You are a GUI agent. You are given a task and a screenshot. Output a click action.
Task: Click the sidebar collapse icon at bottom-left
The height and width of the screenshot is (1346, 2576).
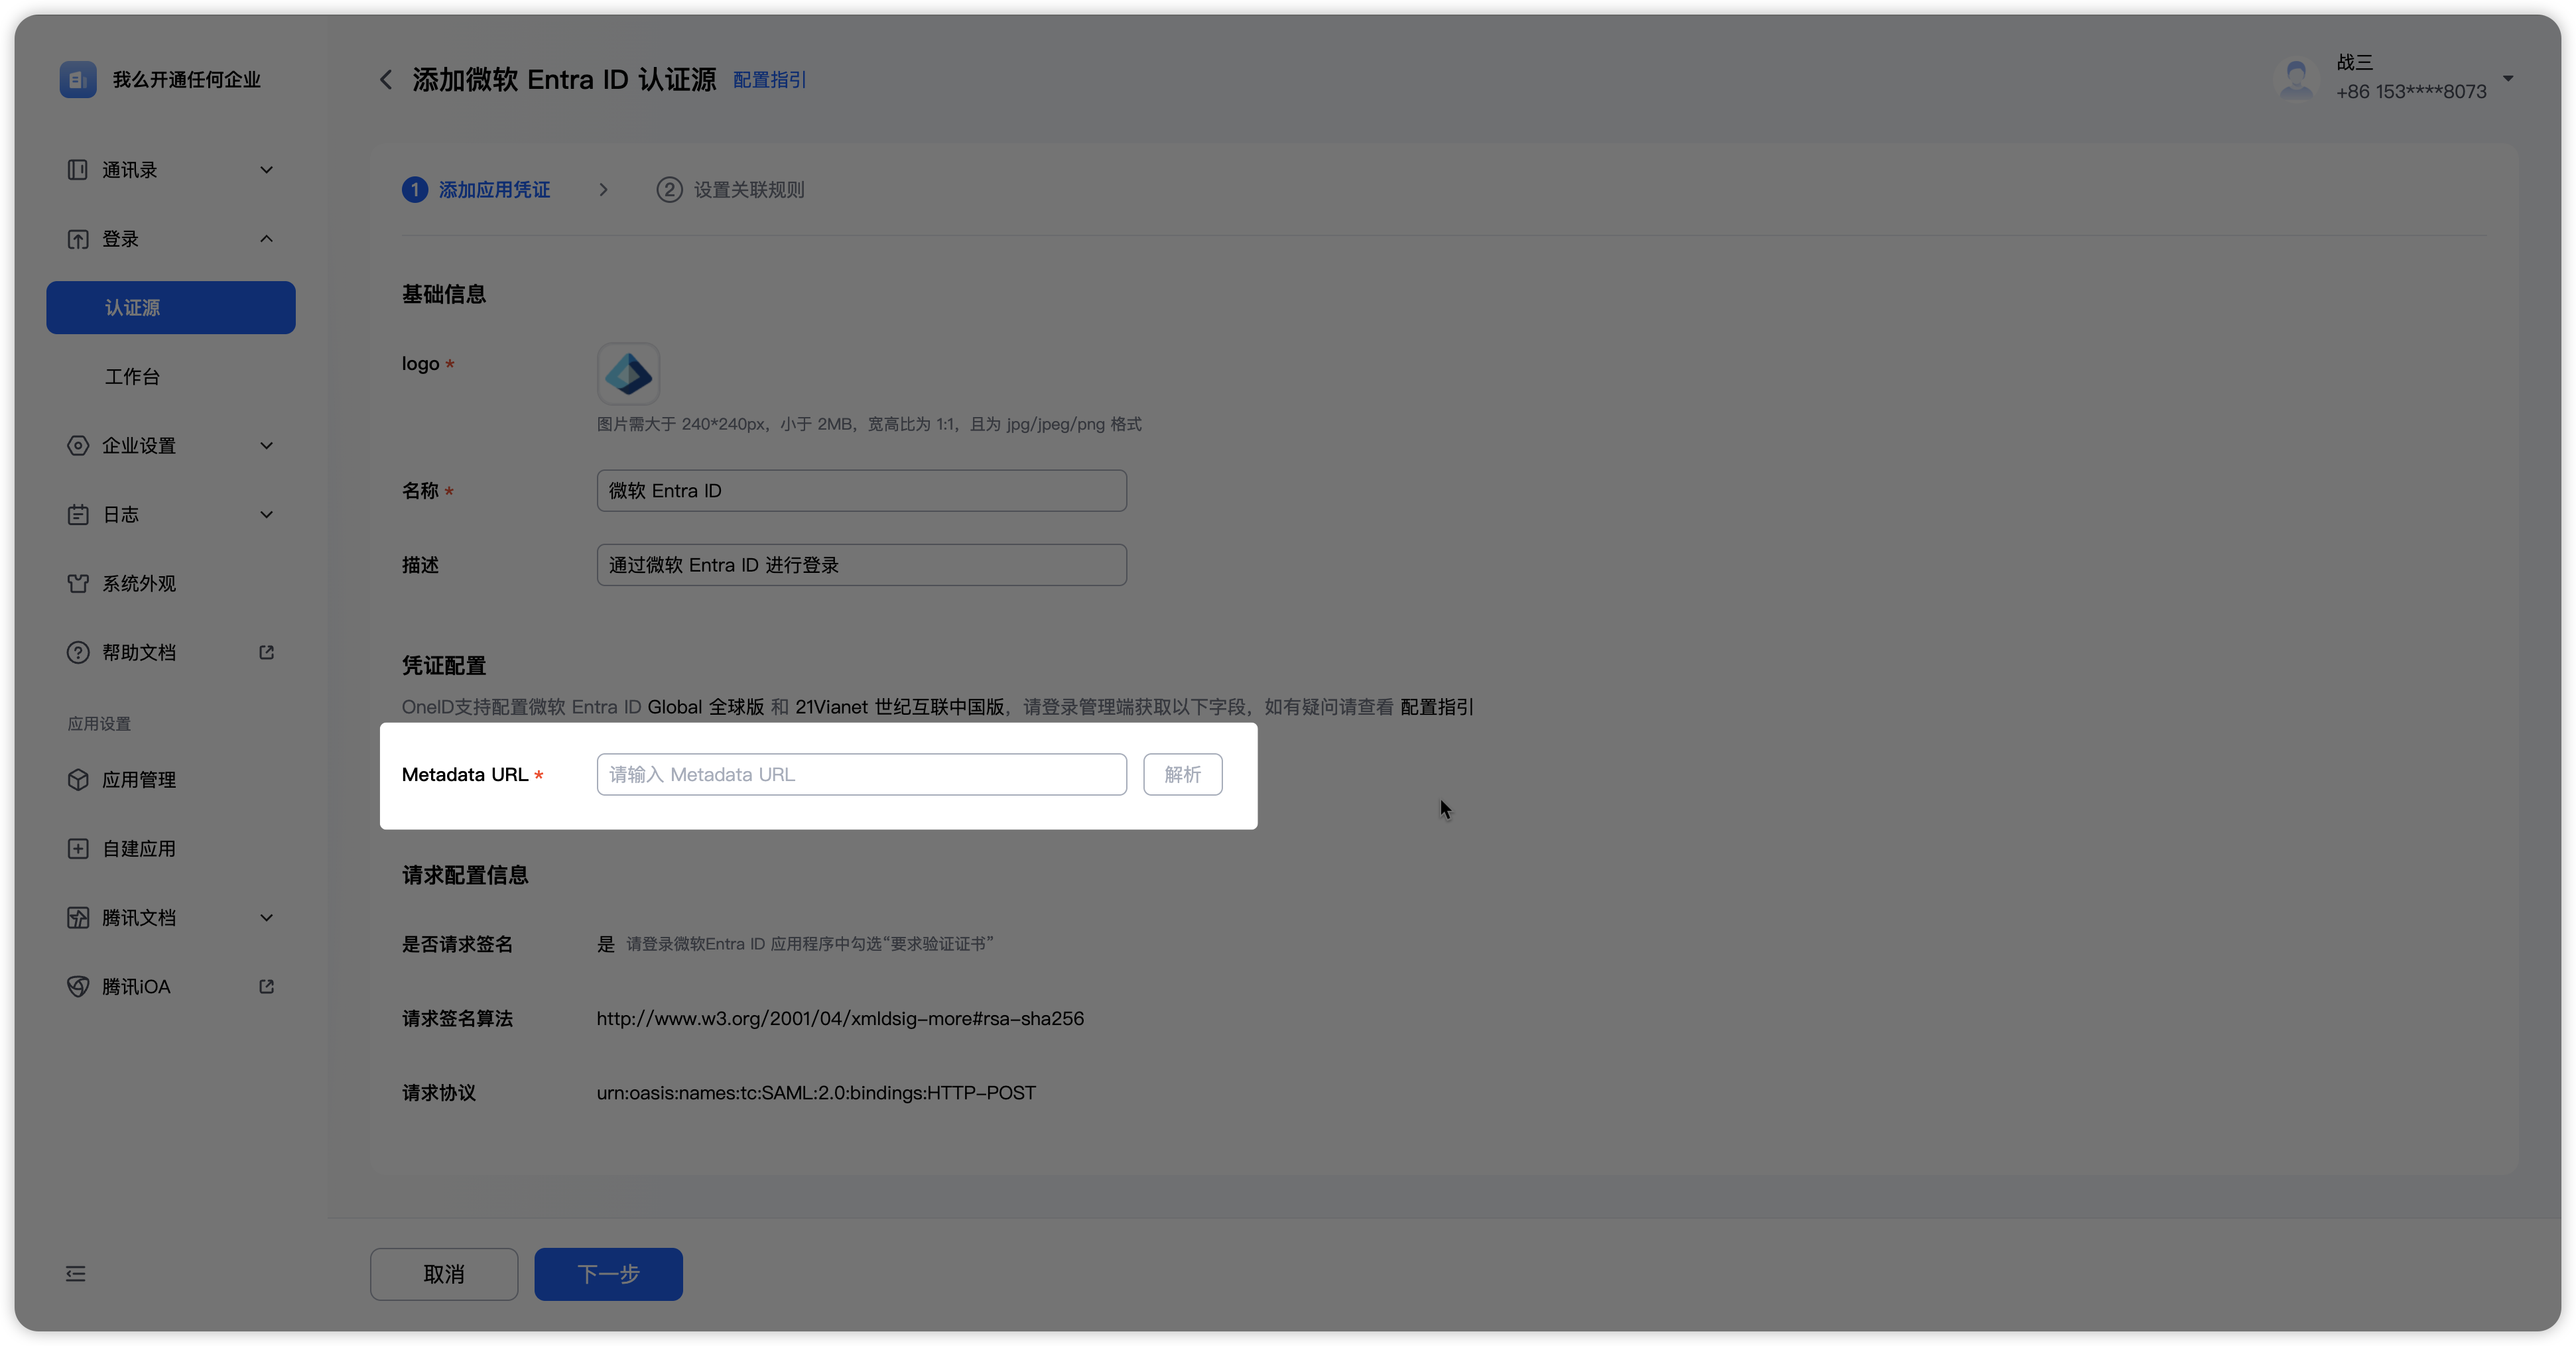coord(76,1273)
